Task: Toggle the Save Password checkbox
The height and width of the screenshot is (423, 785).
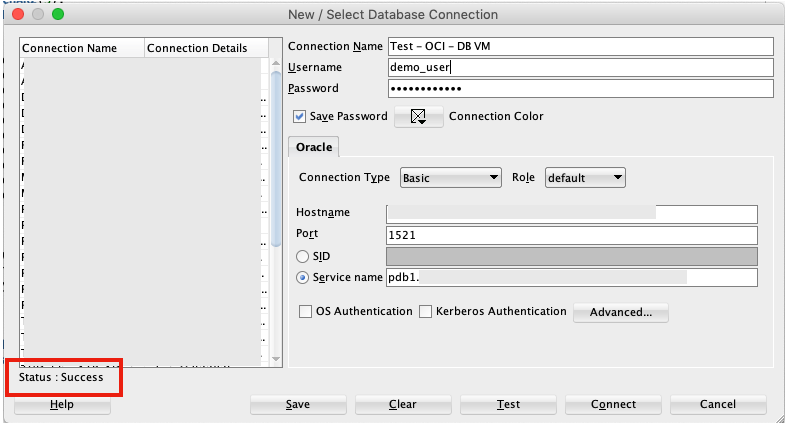Action: click(300, 117)
